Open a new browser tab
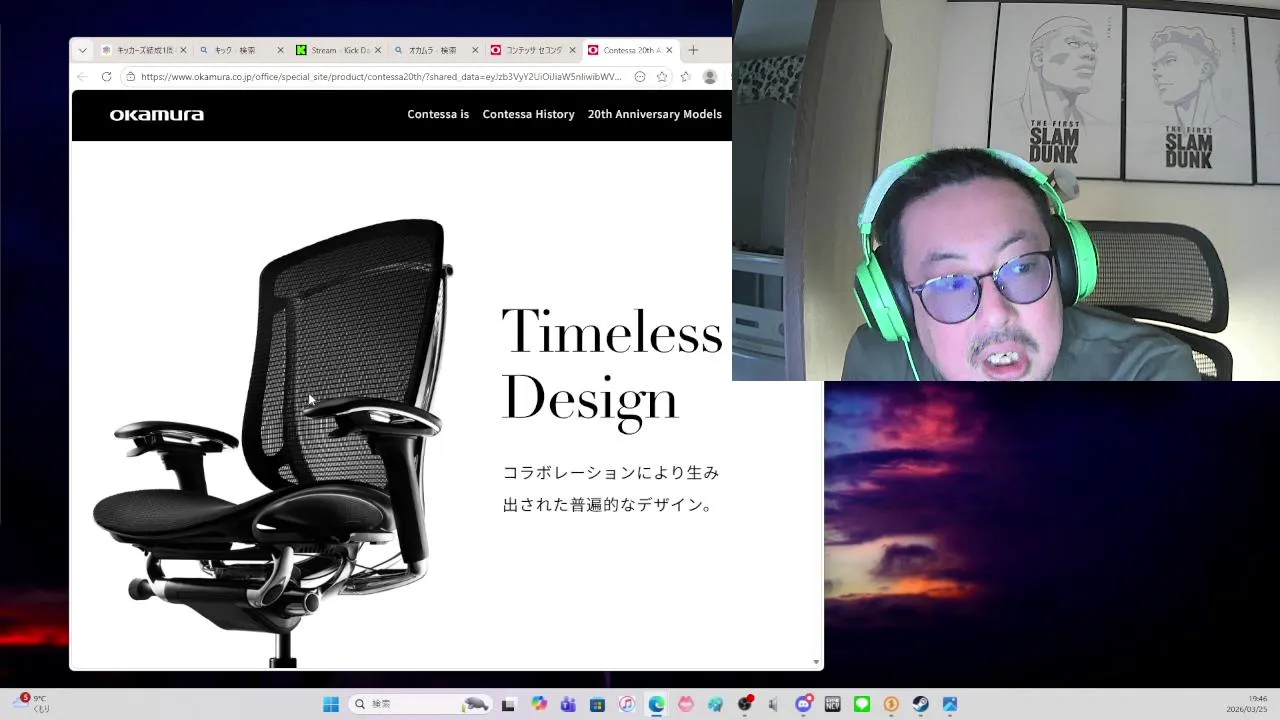Image resolution: width=1280 pixels, height=720 pixels. [x=693, y=50]
